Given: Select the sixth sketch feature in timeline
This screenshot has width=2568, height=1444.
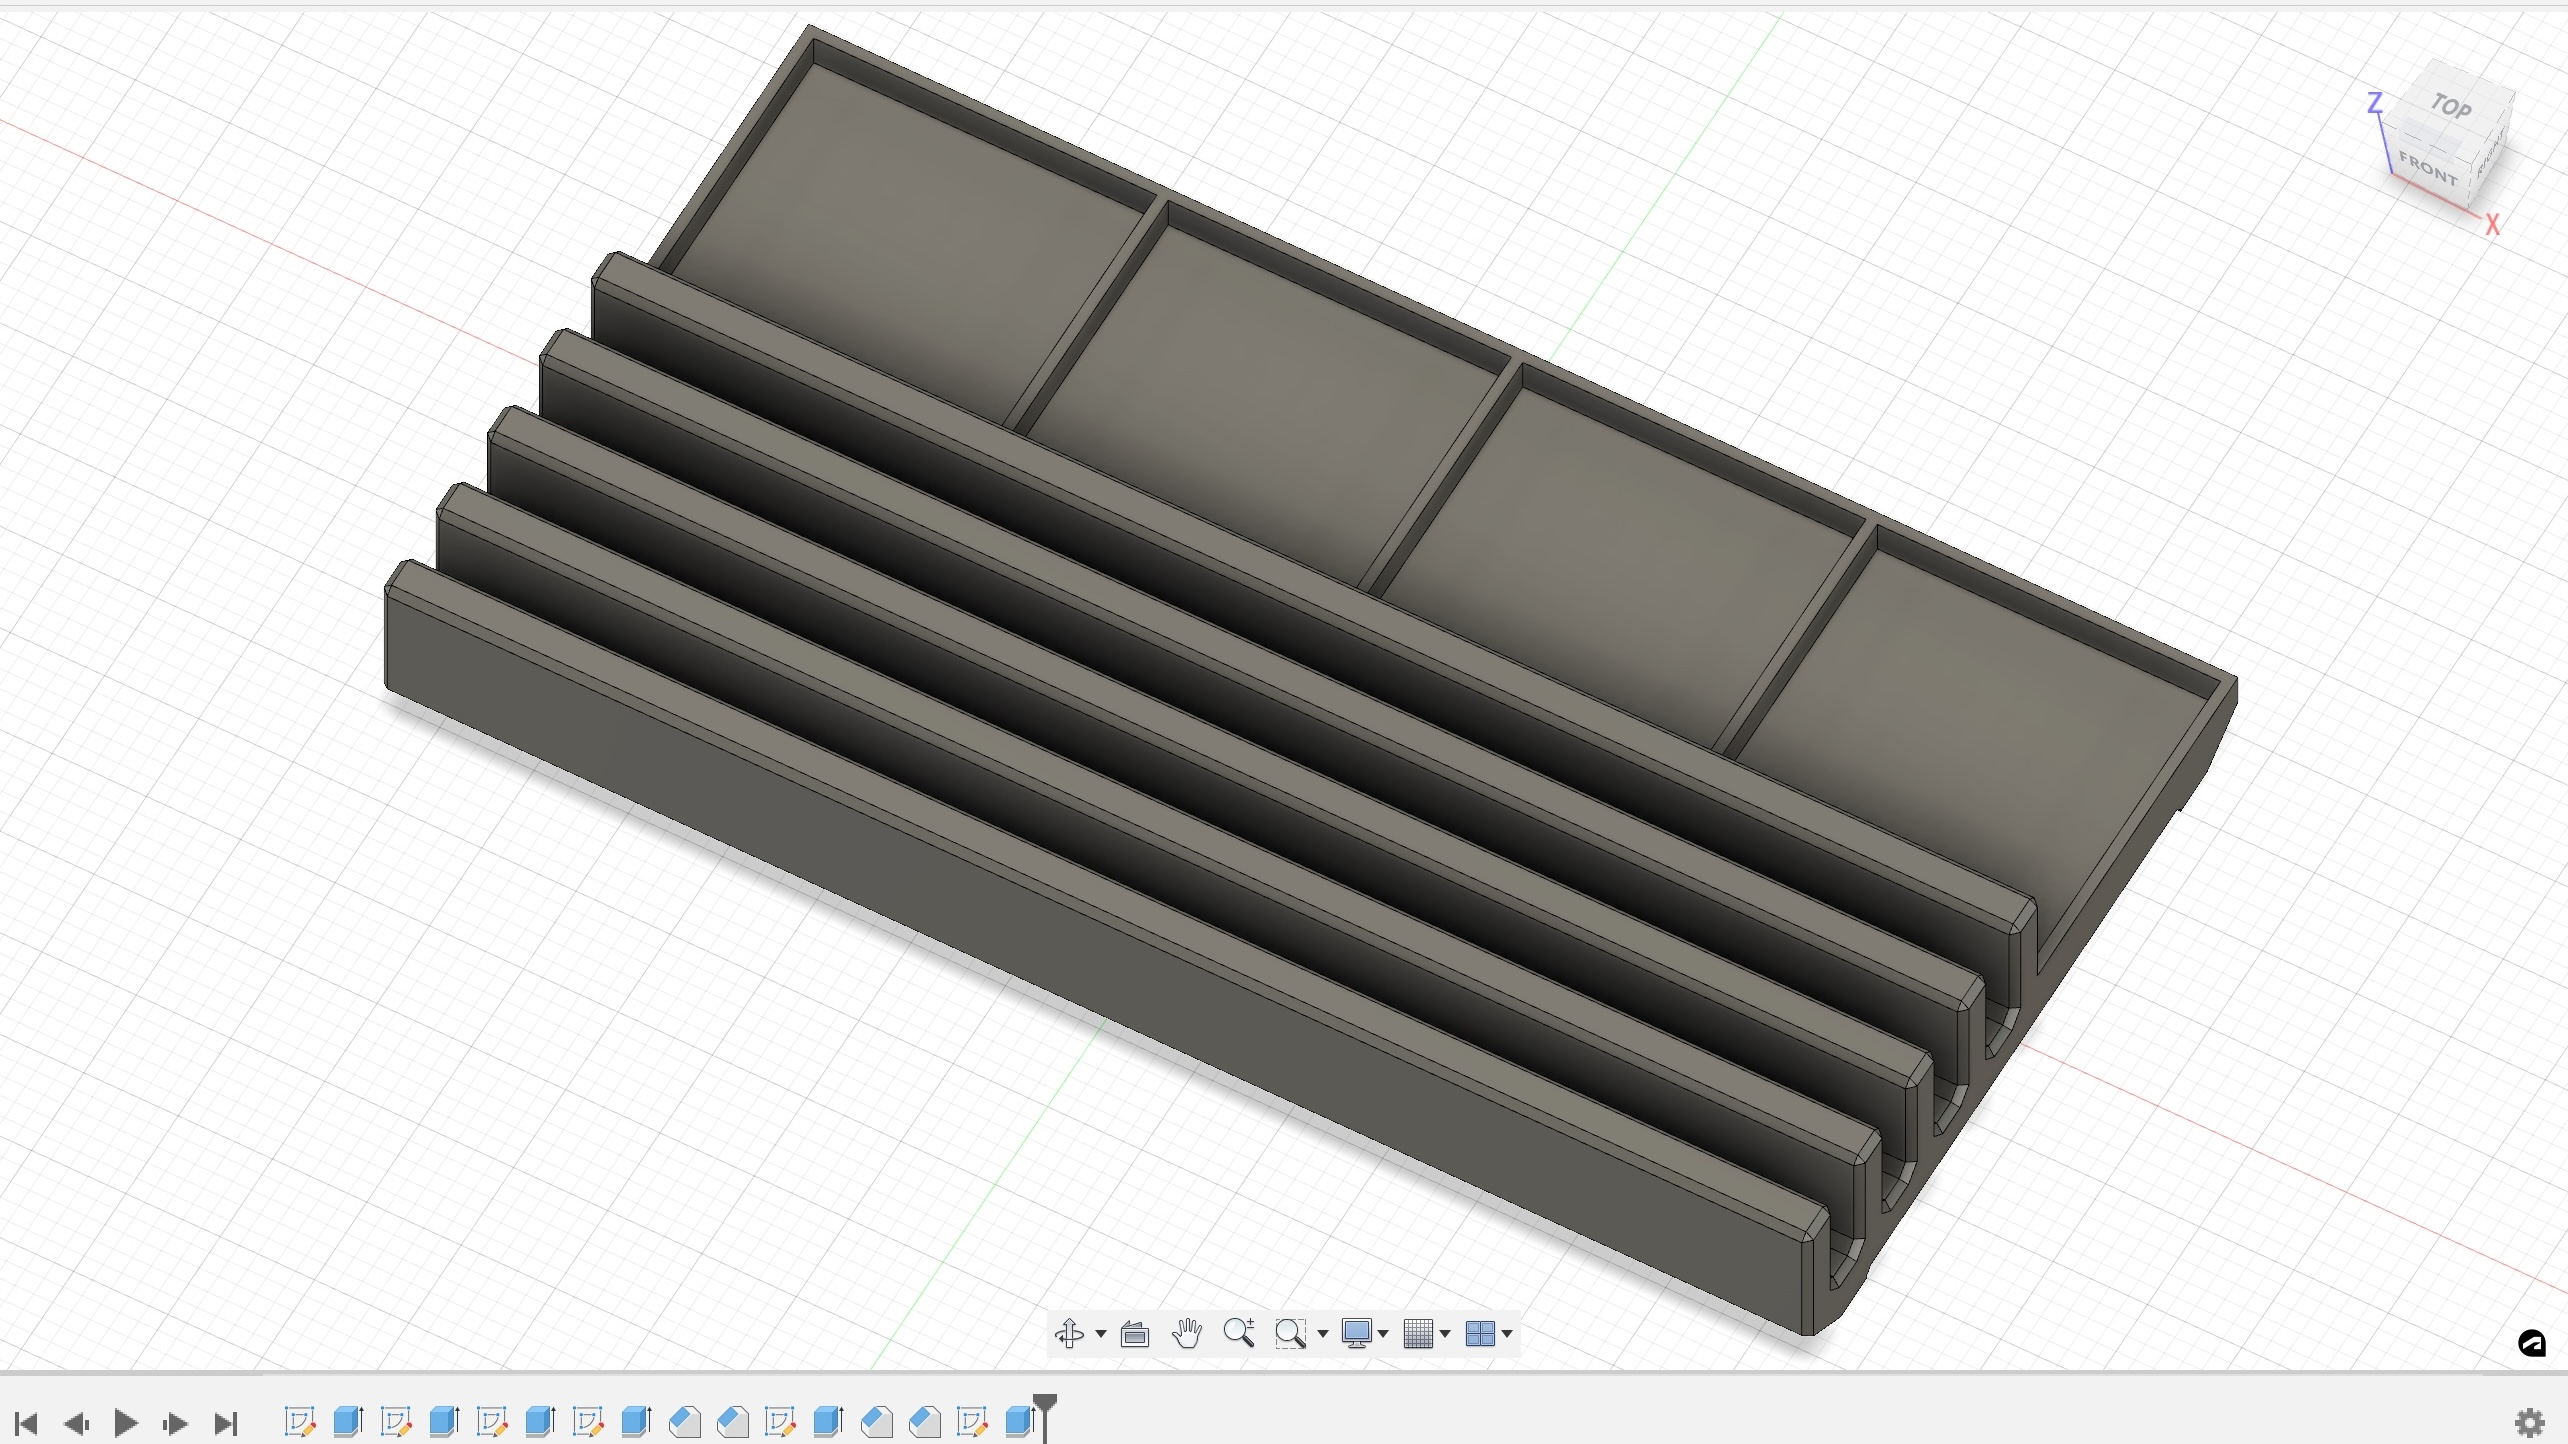Looking at the screenshot, I should (972, 1421).
